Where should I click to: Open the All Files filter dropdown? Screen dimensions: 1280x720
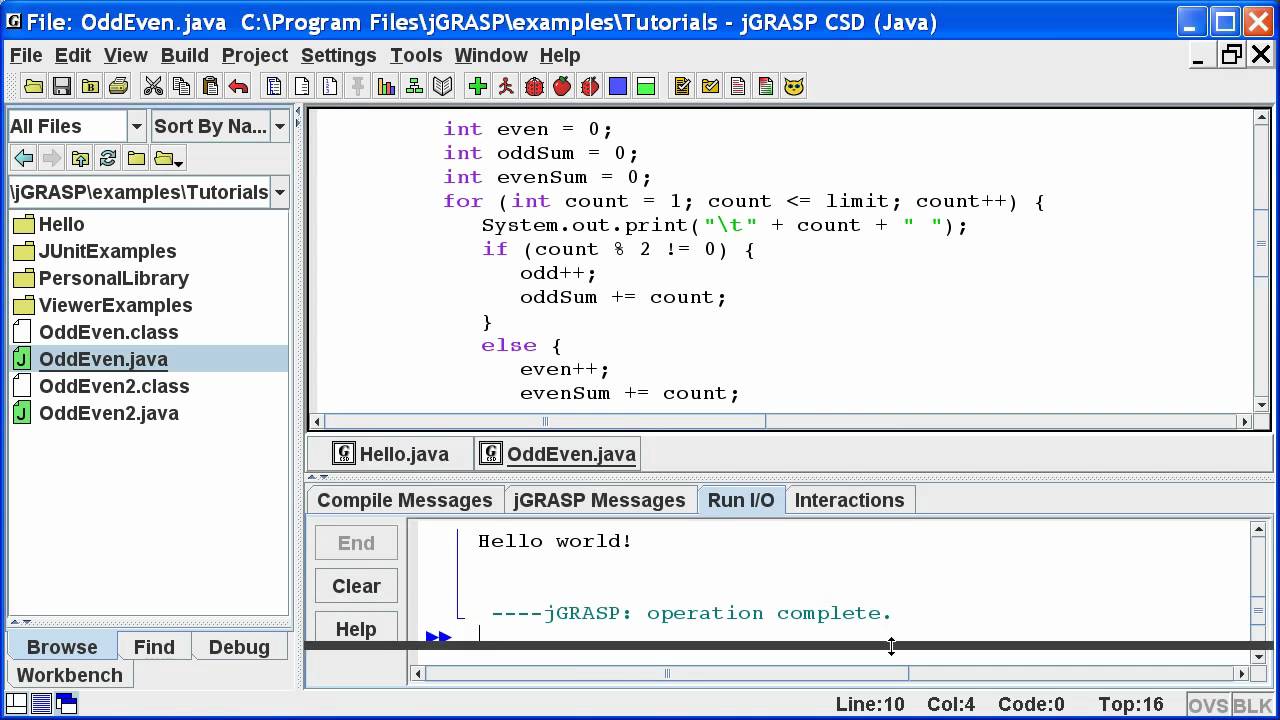(136, 126)
